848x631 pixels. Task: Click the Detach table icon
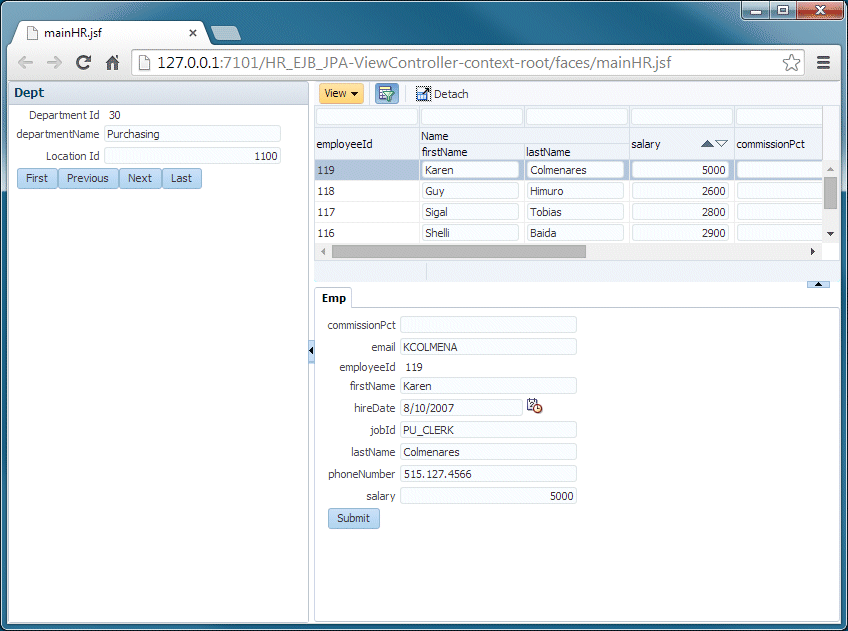pos(423,94)
